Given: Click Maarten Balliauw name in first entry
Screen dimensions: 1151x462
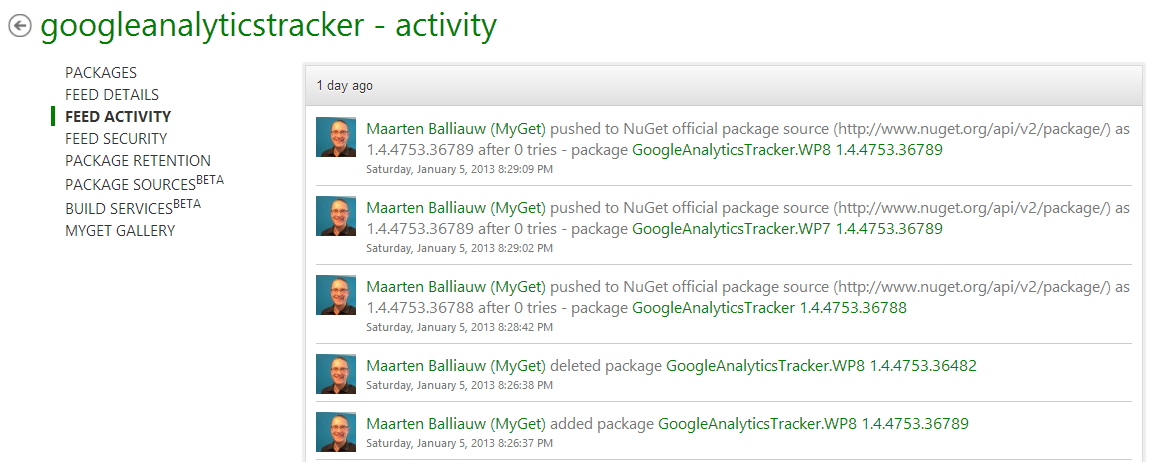Looking at the screenshot, I should coord(456,129).
